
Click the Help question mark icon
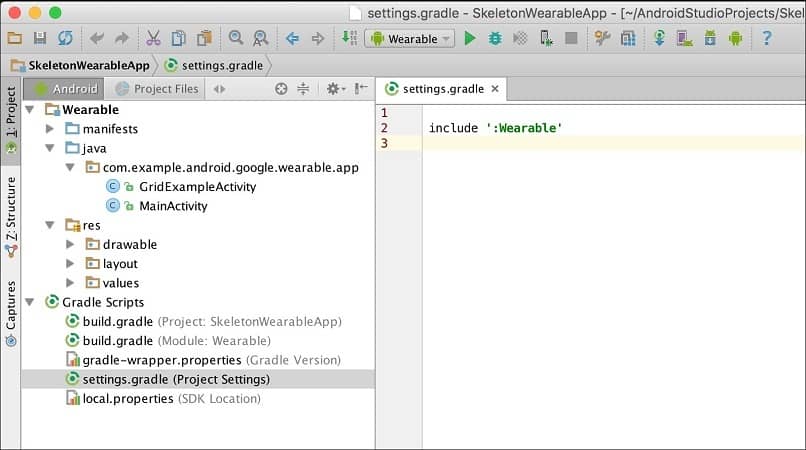[767, 38]
